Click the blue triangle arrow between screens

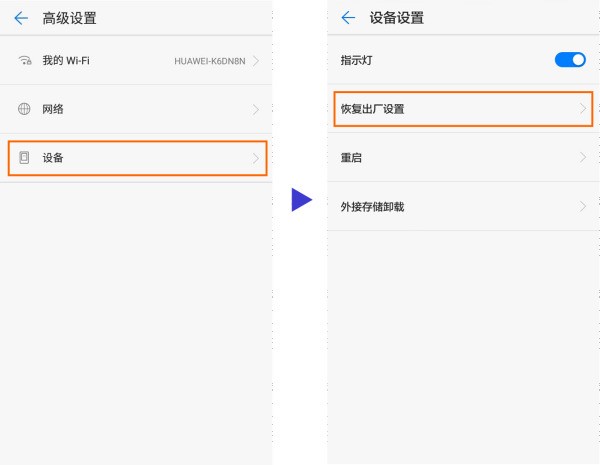(301, 199)
